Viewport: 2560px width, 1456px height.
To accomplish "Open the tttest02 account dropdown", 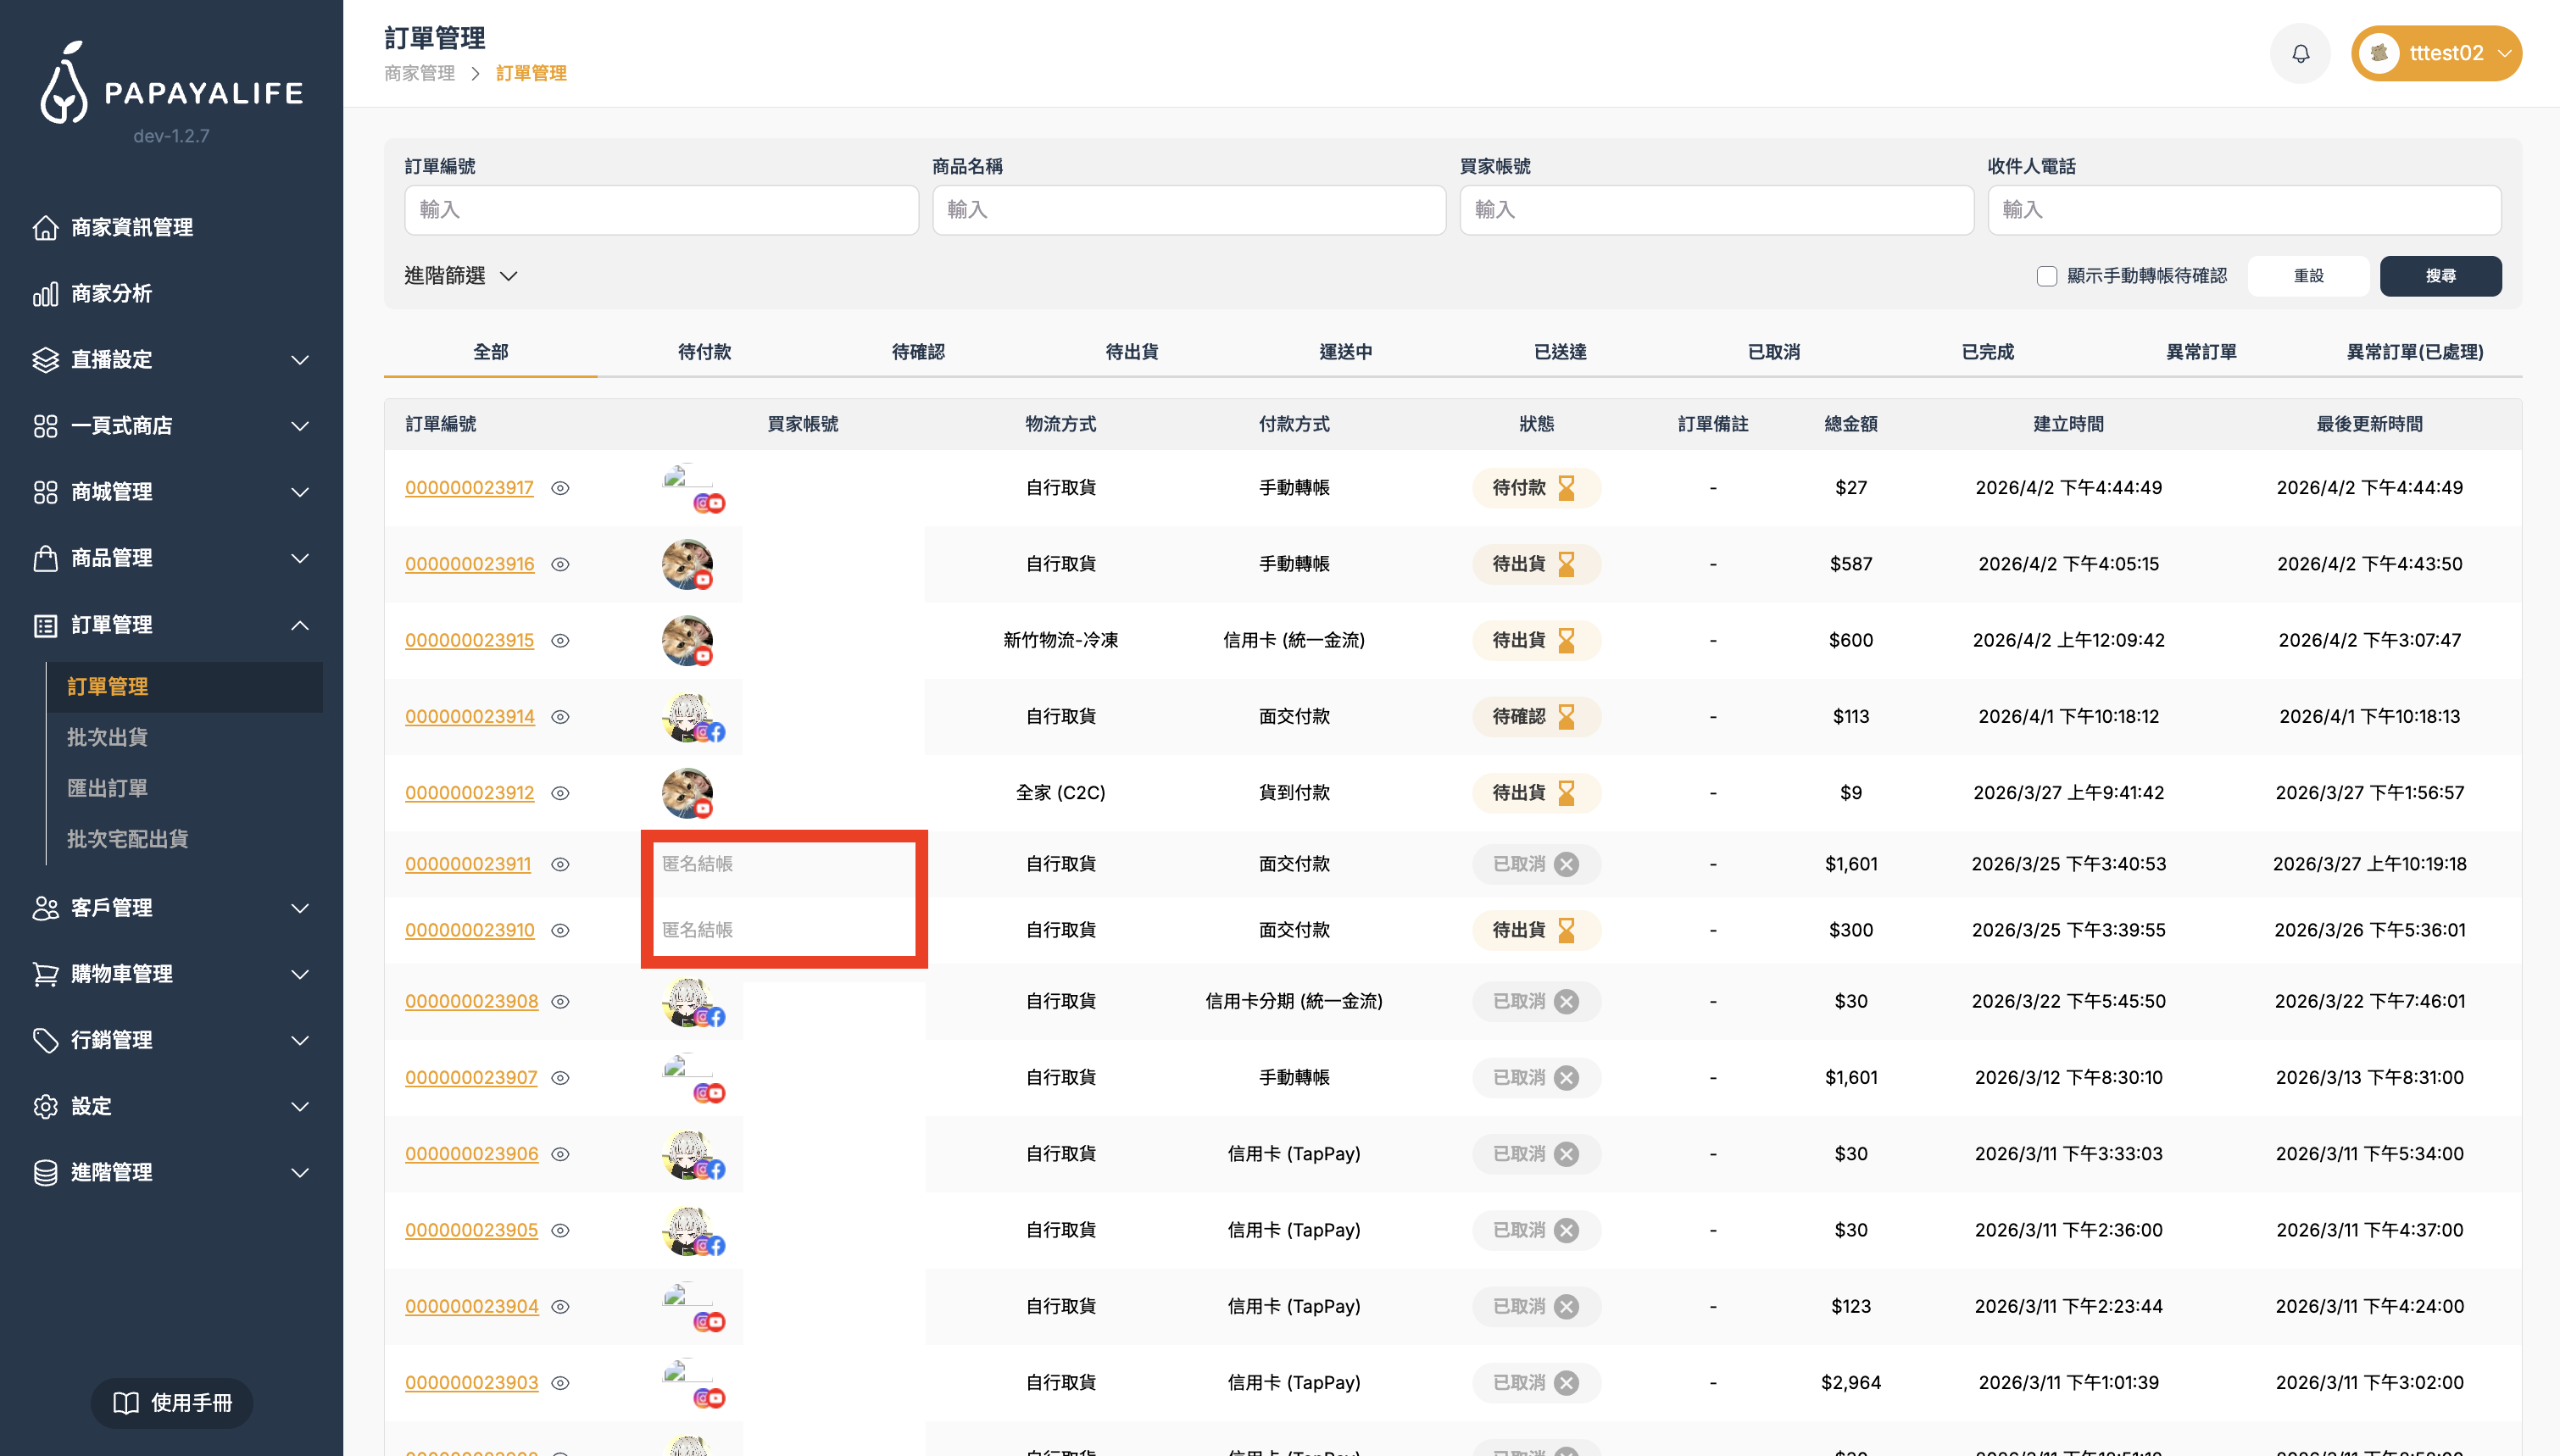I will [x=2435, y=53].
